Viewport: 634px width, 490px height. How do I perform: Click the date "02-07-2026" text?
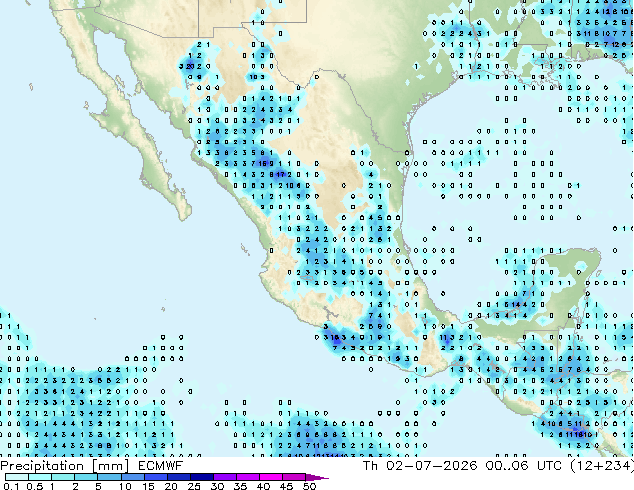point(432,466)
